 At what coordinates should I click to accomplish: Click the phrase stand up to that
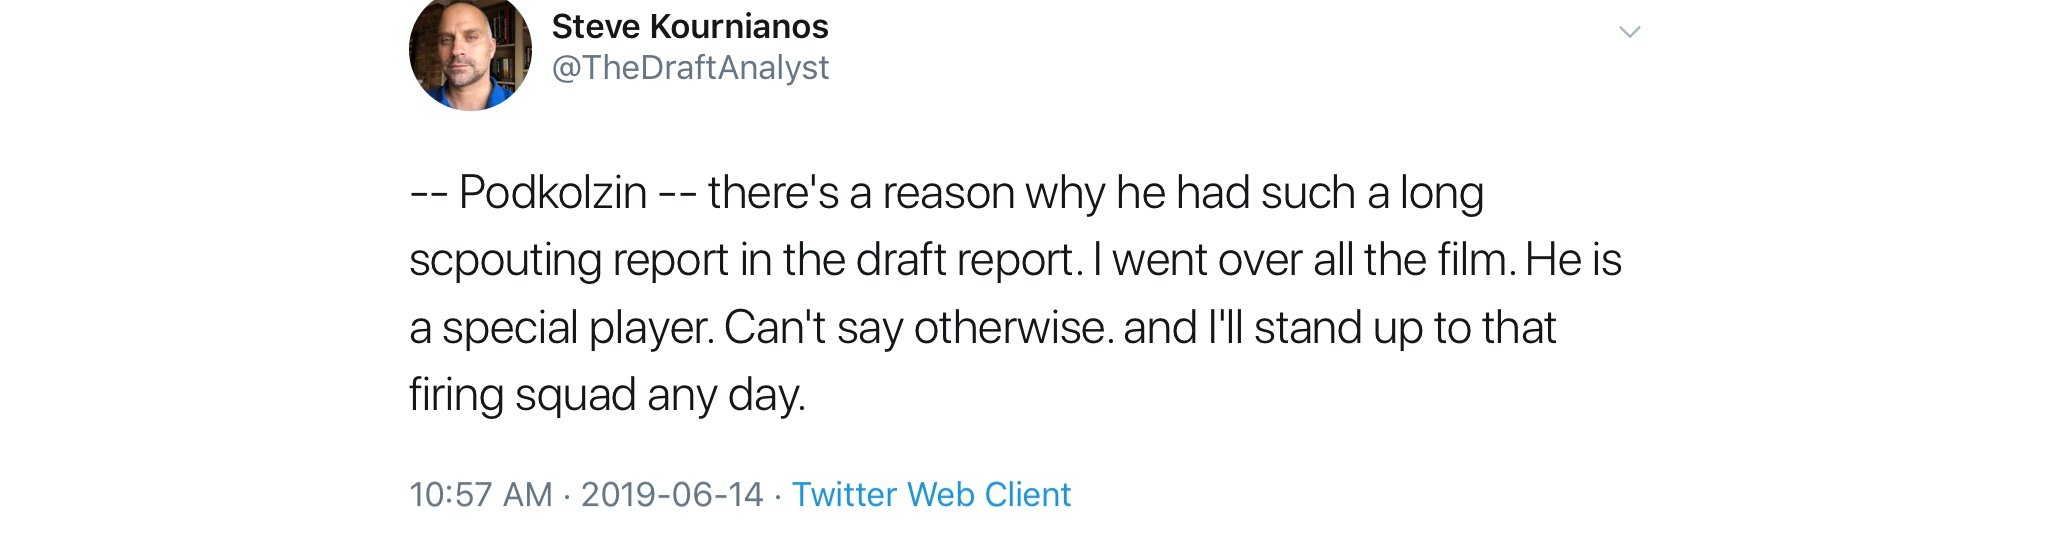[1404, 327]
